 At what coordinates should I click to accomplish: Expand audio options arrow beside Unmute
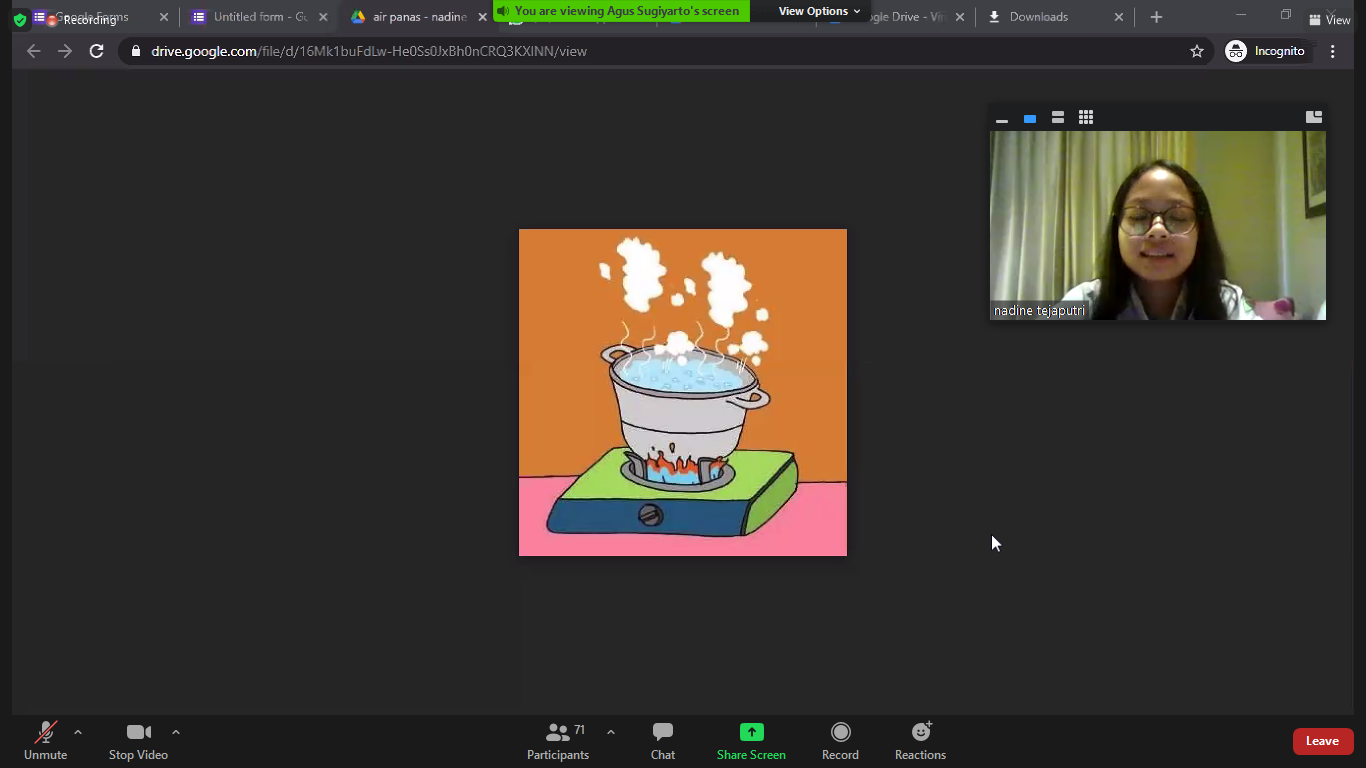coord(78,732)
